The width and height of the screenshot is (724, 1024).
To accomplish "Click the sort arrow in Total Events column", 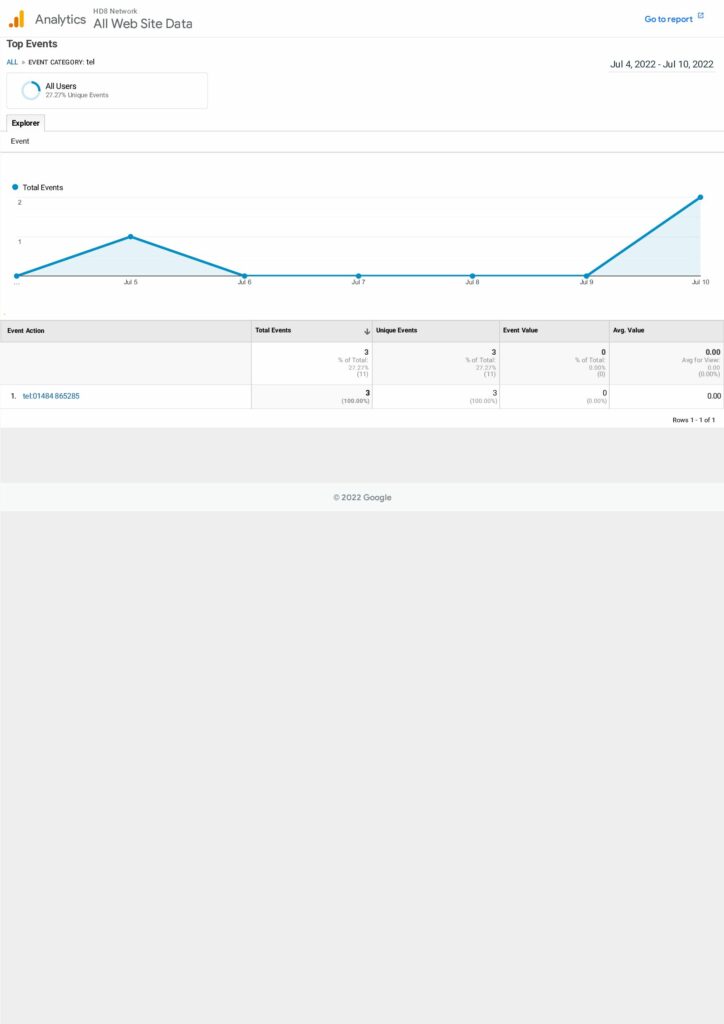I will pos(367,331).
